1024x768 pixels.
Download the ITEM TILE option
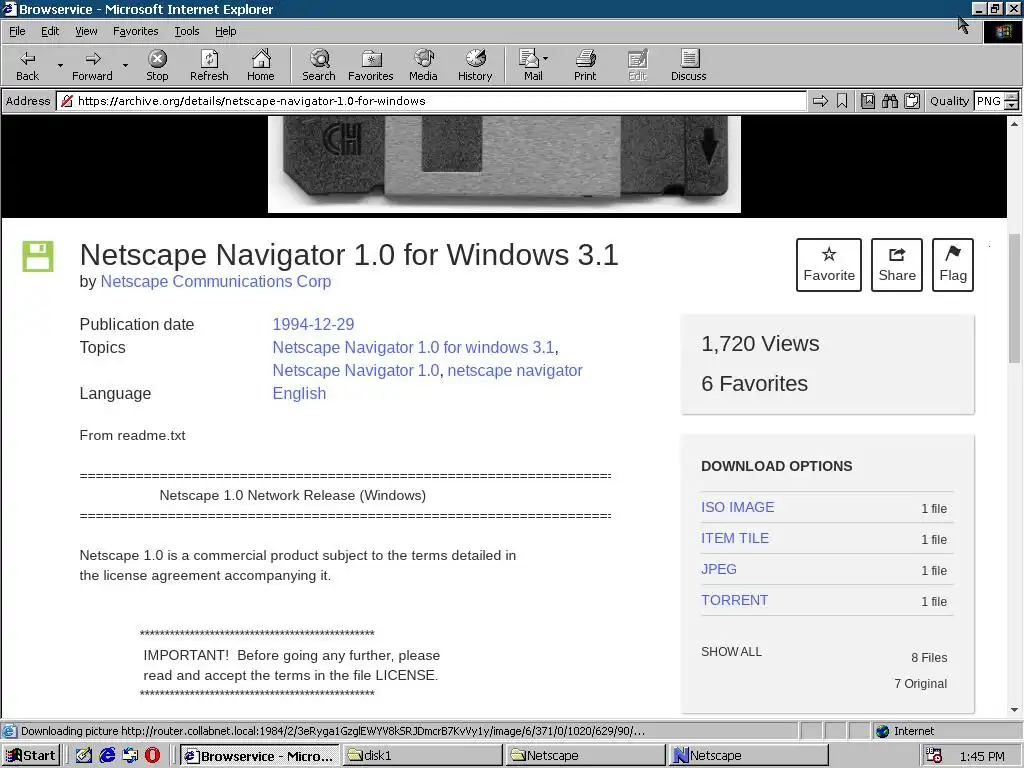(x=735, y=538)
